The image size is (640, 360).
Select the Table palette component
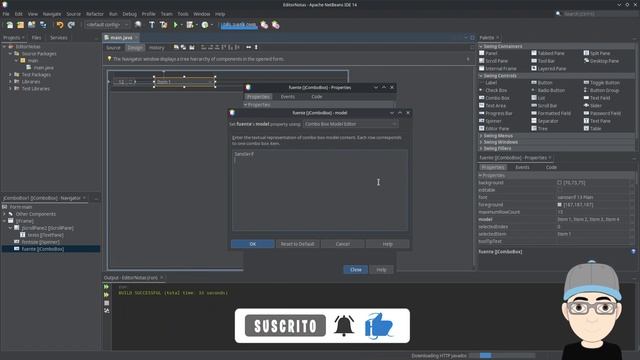593,129
